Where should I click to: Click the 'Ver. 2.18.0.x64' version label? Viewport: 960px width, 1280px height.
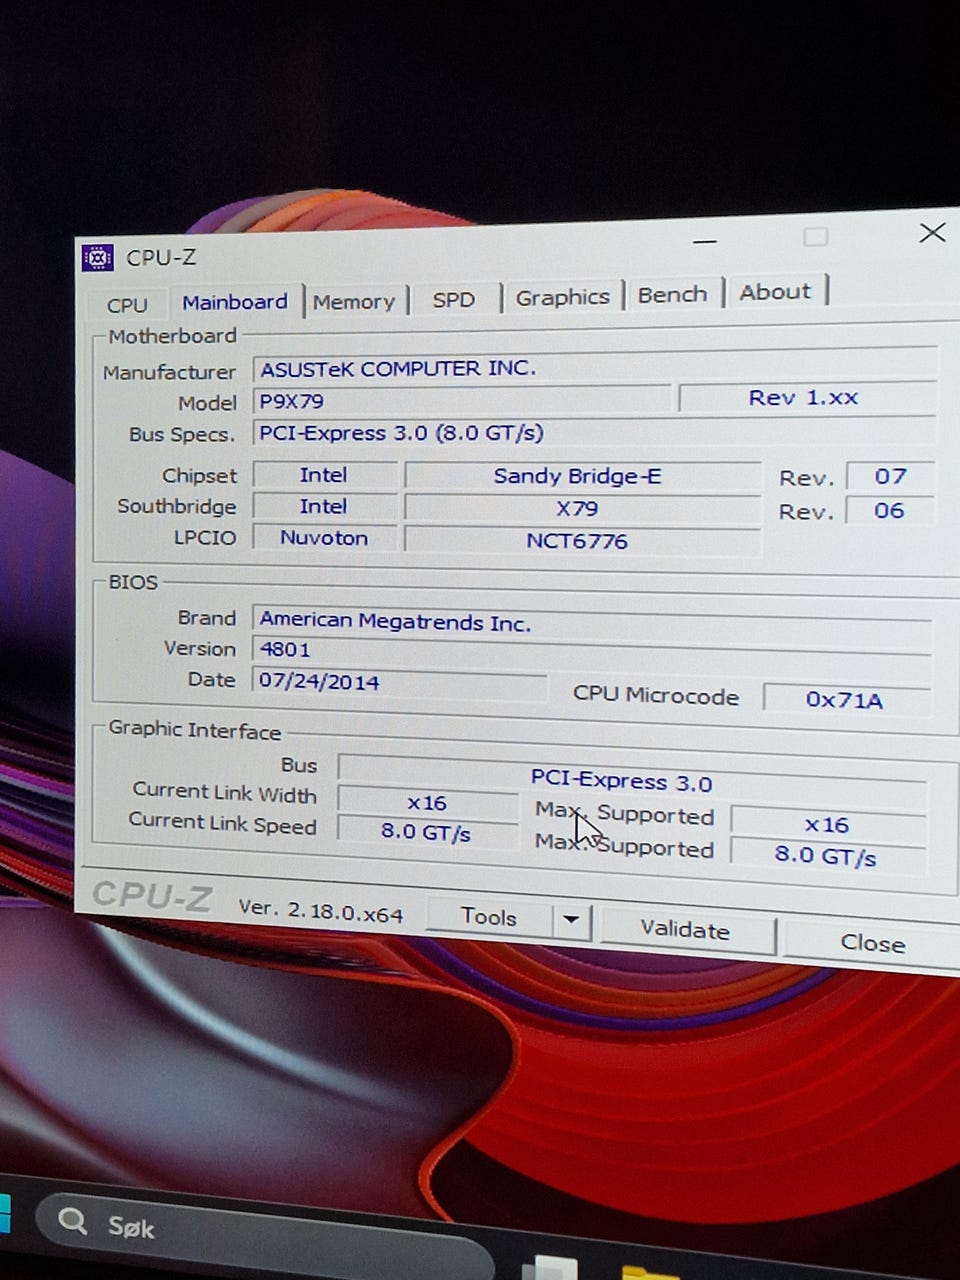point(321,910)
